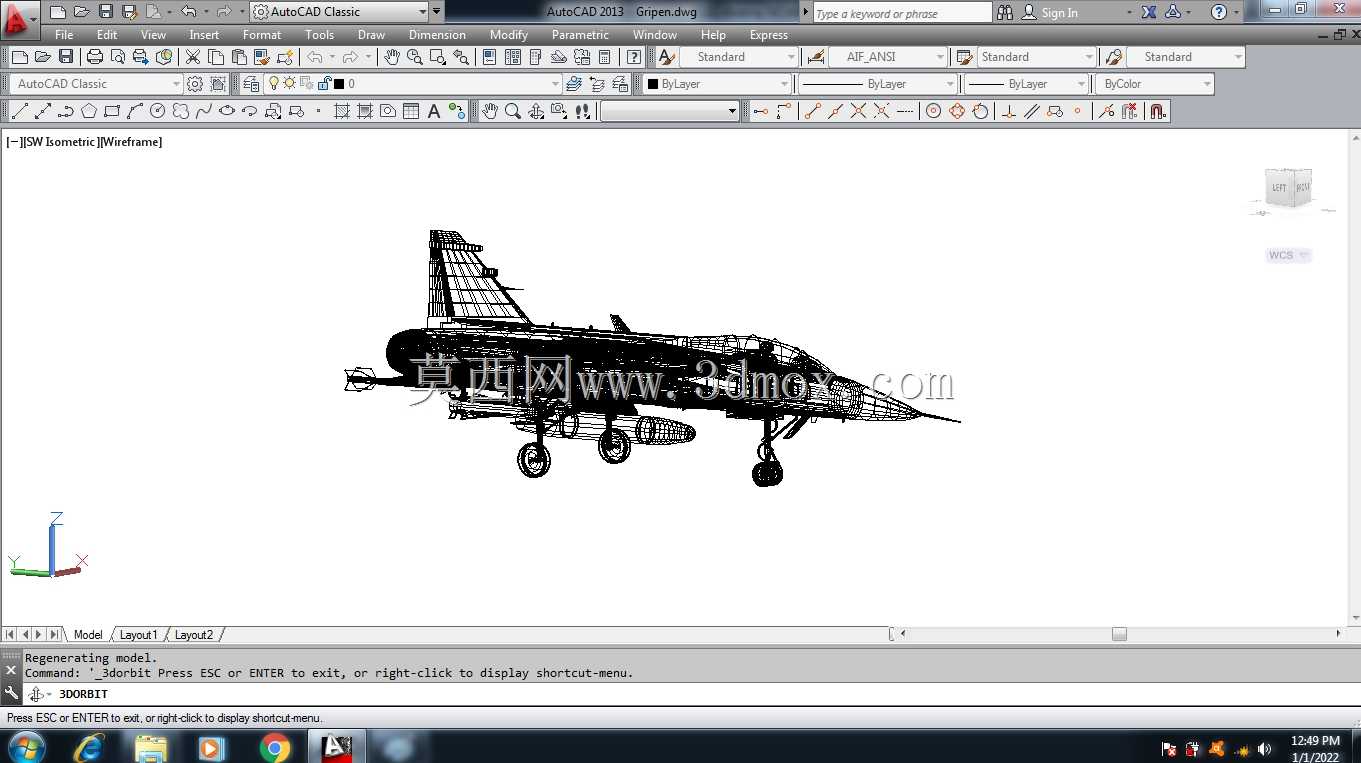Toggle layer 0 lock padlock icon
The height and width of the screenshot is (763, 1361).
pos(324,84)
